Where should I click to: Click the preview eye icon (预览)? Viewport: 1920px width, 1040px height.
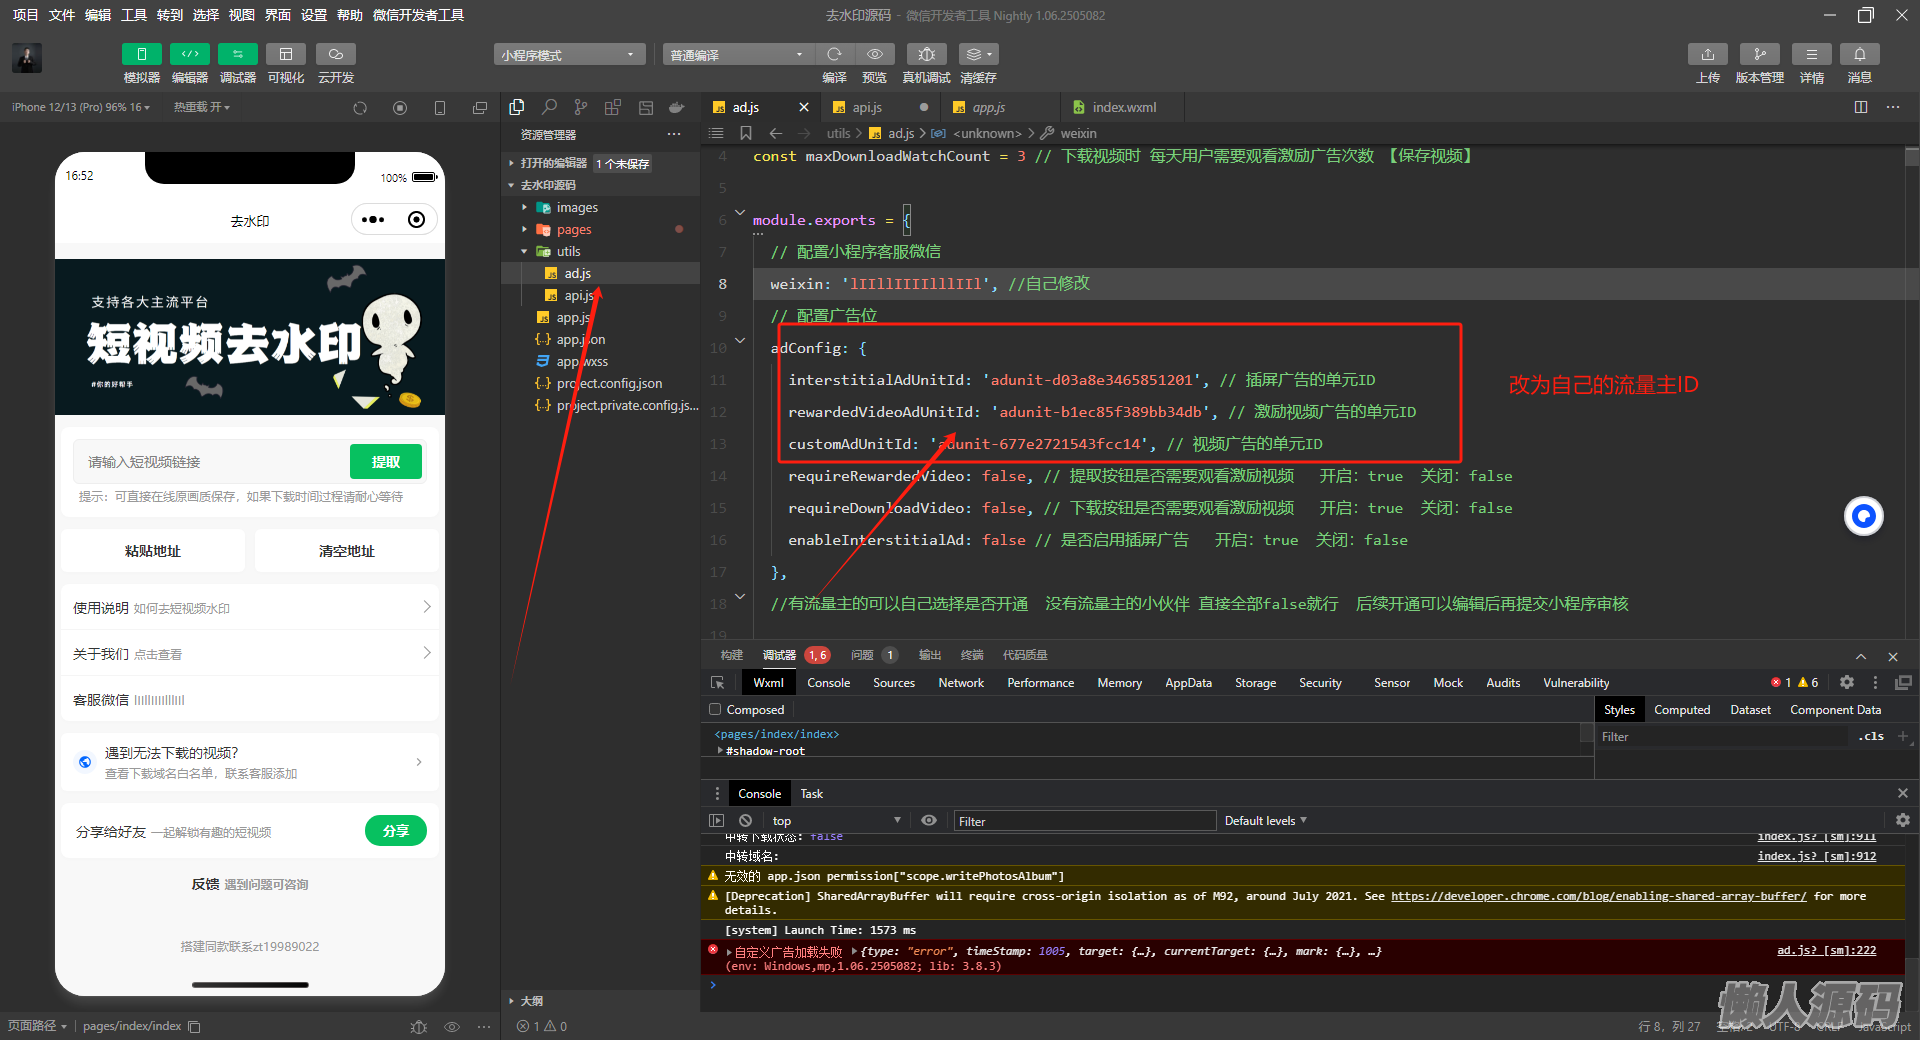coord(875,55)
